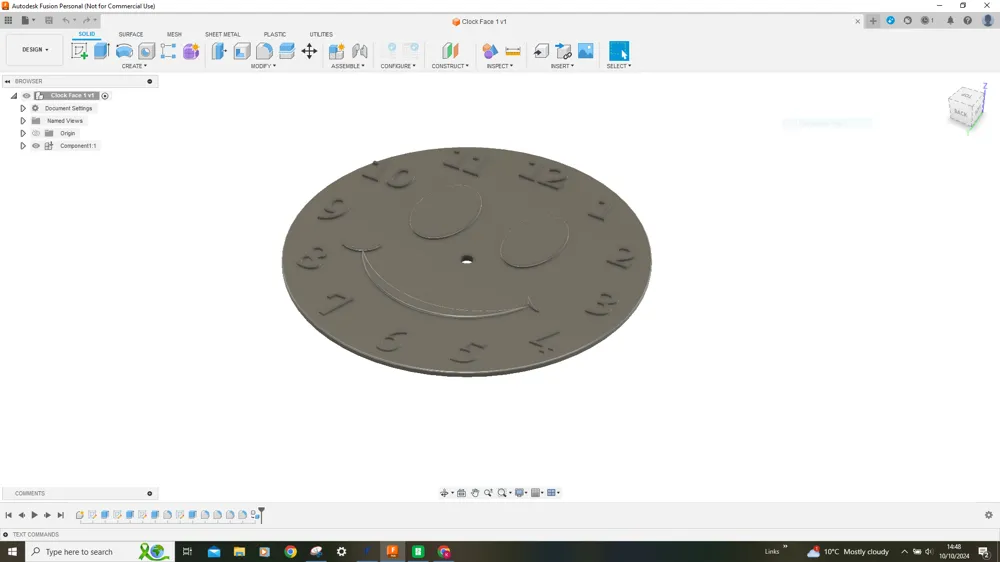The width and height of the screenshot is (1000, 562).
Task: Click the timeline end marker
Action: (261, 515)
